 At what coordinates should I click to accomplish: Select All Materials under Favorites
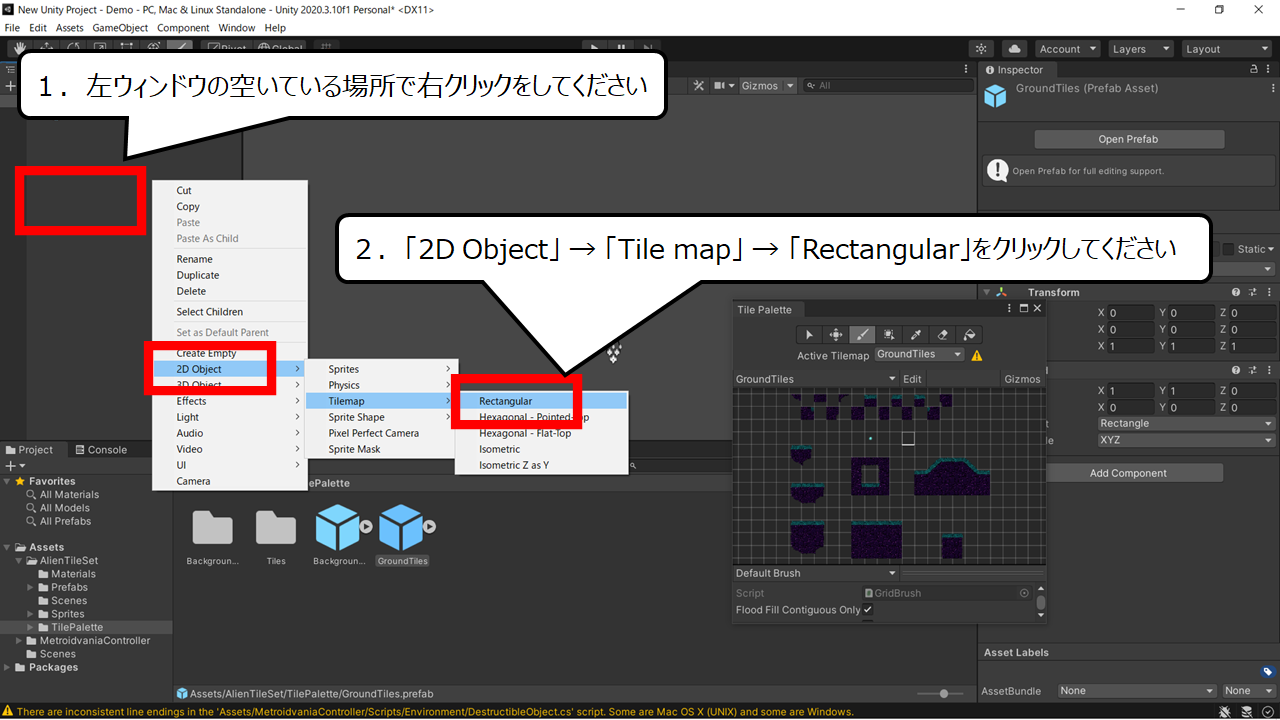[x=69, y=494]
